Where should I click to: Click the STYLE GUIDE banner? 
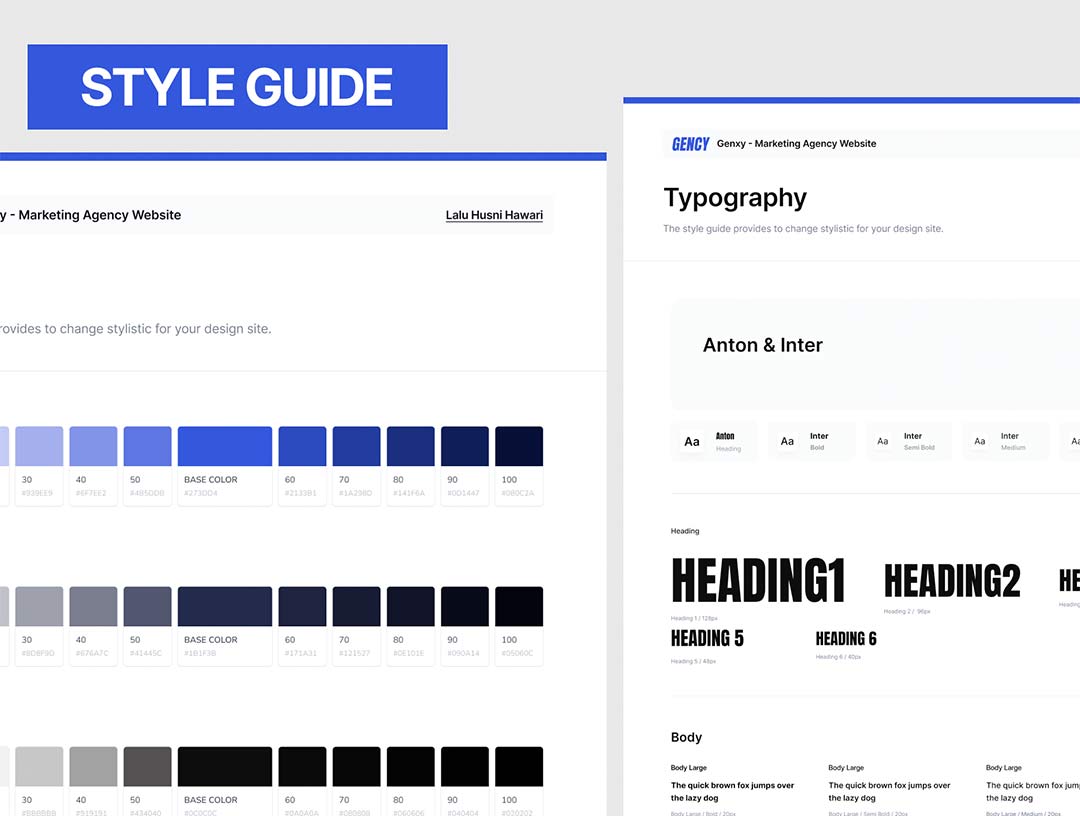click(237, 87)
